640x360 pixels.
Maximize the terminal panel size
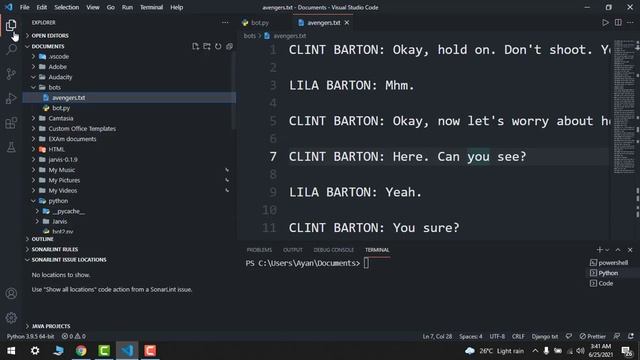(x=618, y=249)
